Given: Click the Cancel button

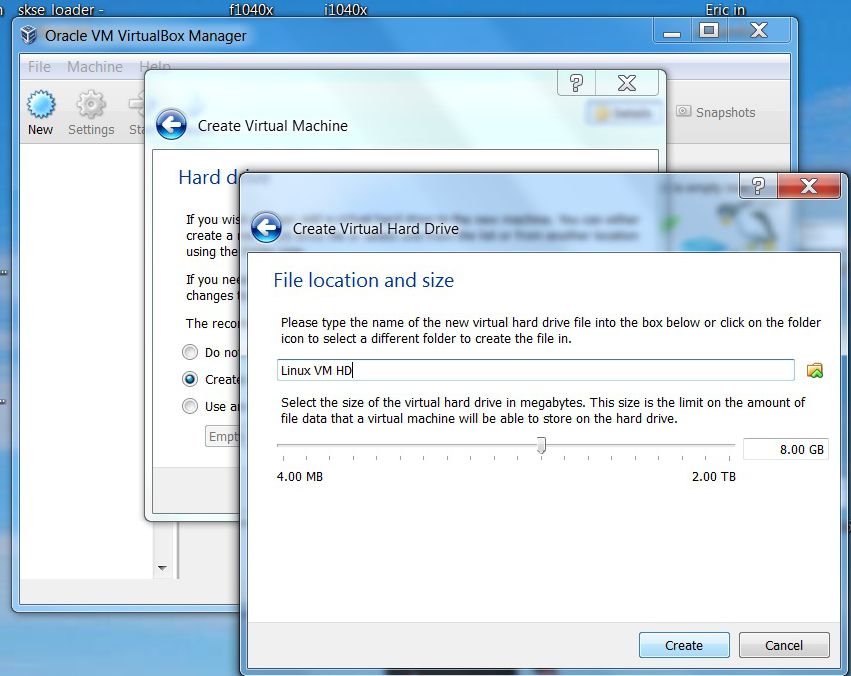Looking at the screenshot, I should [784, 645].
